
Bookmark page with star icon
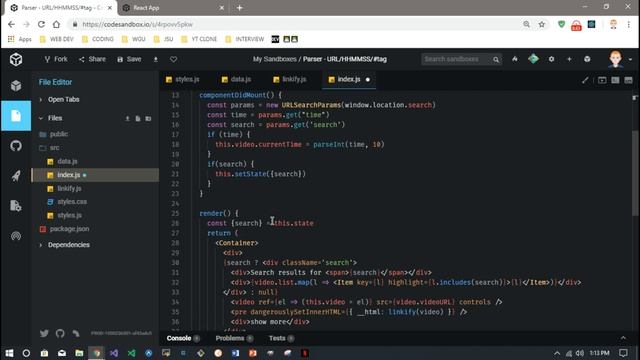tap(542, 24)
